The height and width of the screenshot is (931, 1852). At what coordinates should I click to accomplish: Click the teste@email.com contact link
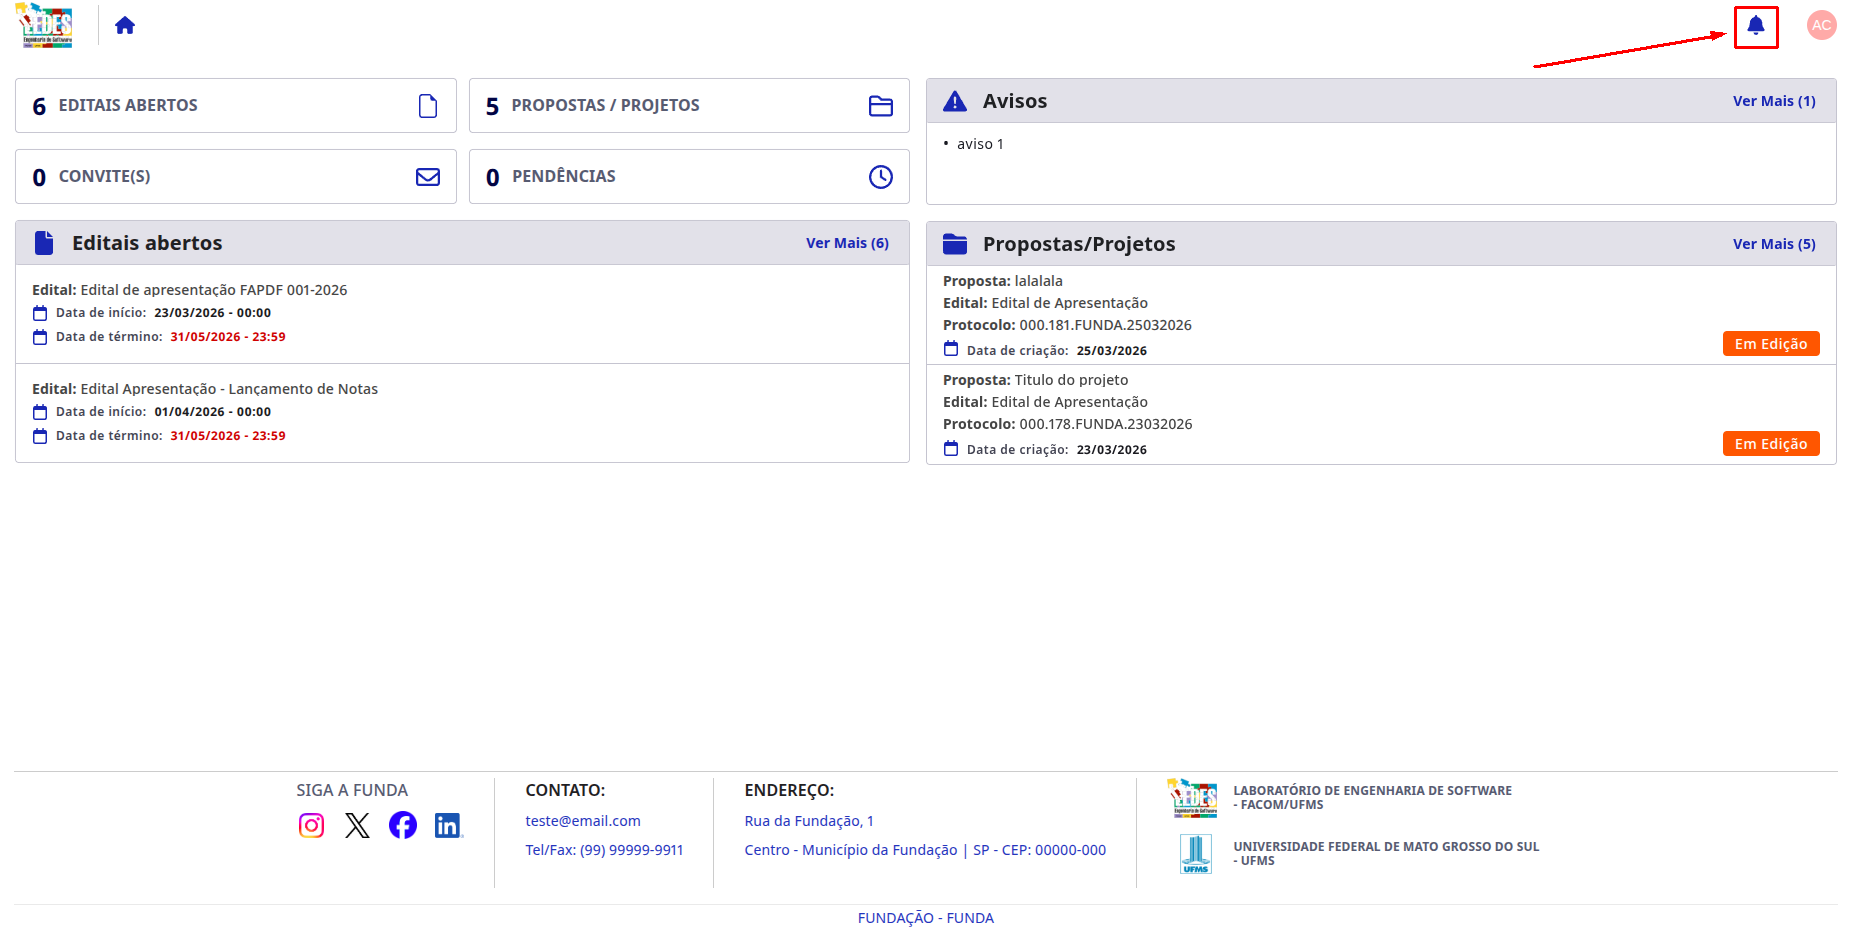[583, 821]
